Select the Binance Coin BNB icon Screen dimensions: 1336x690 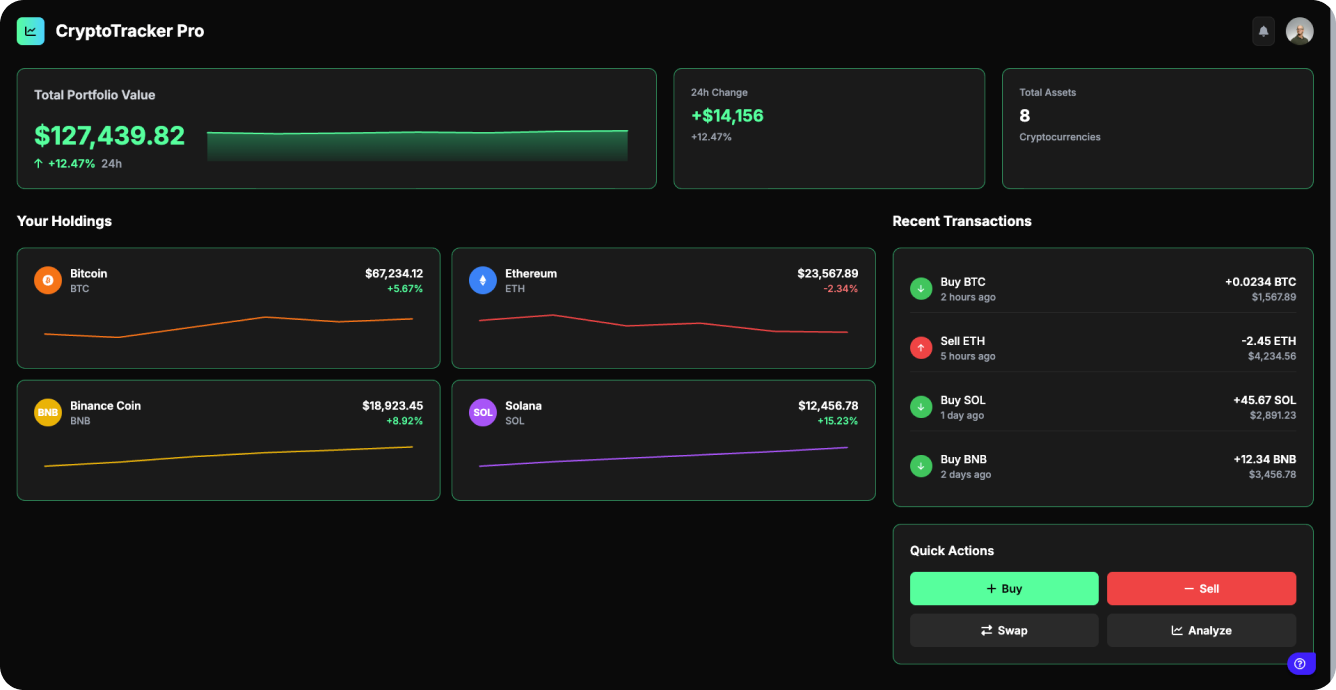[x=47, y=412]
